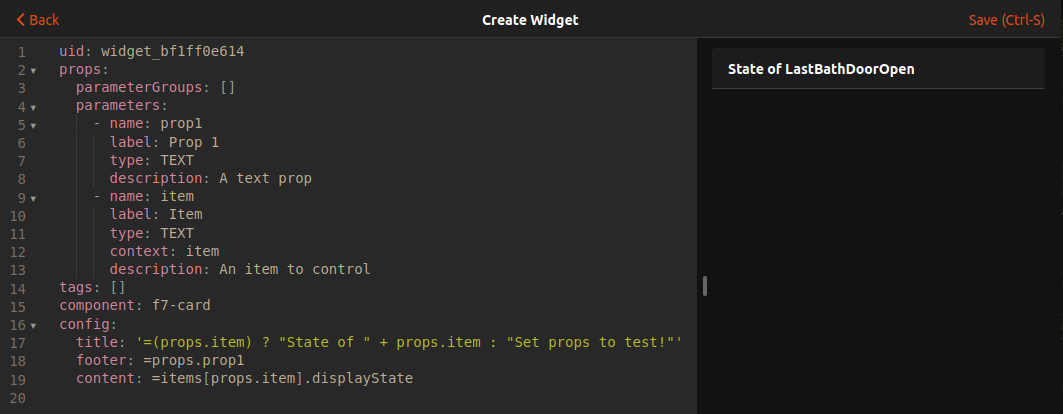Fold the parameters section arrow

(x=33, y=107)
